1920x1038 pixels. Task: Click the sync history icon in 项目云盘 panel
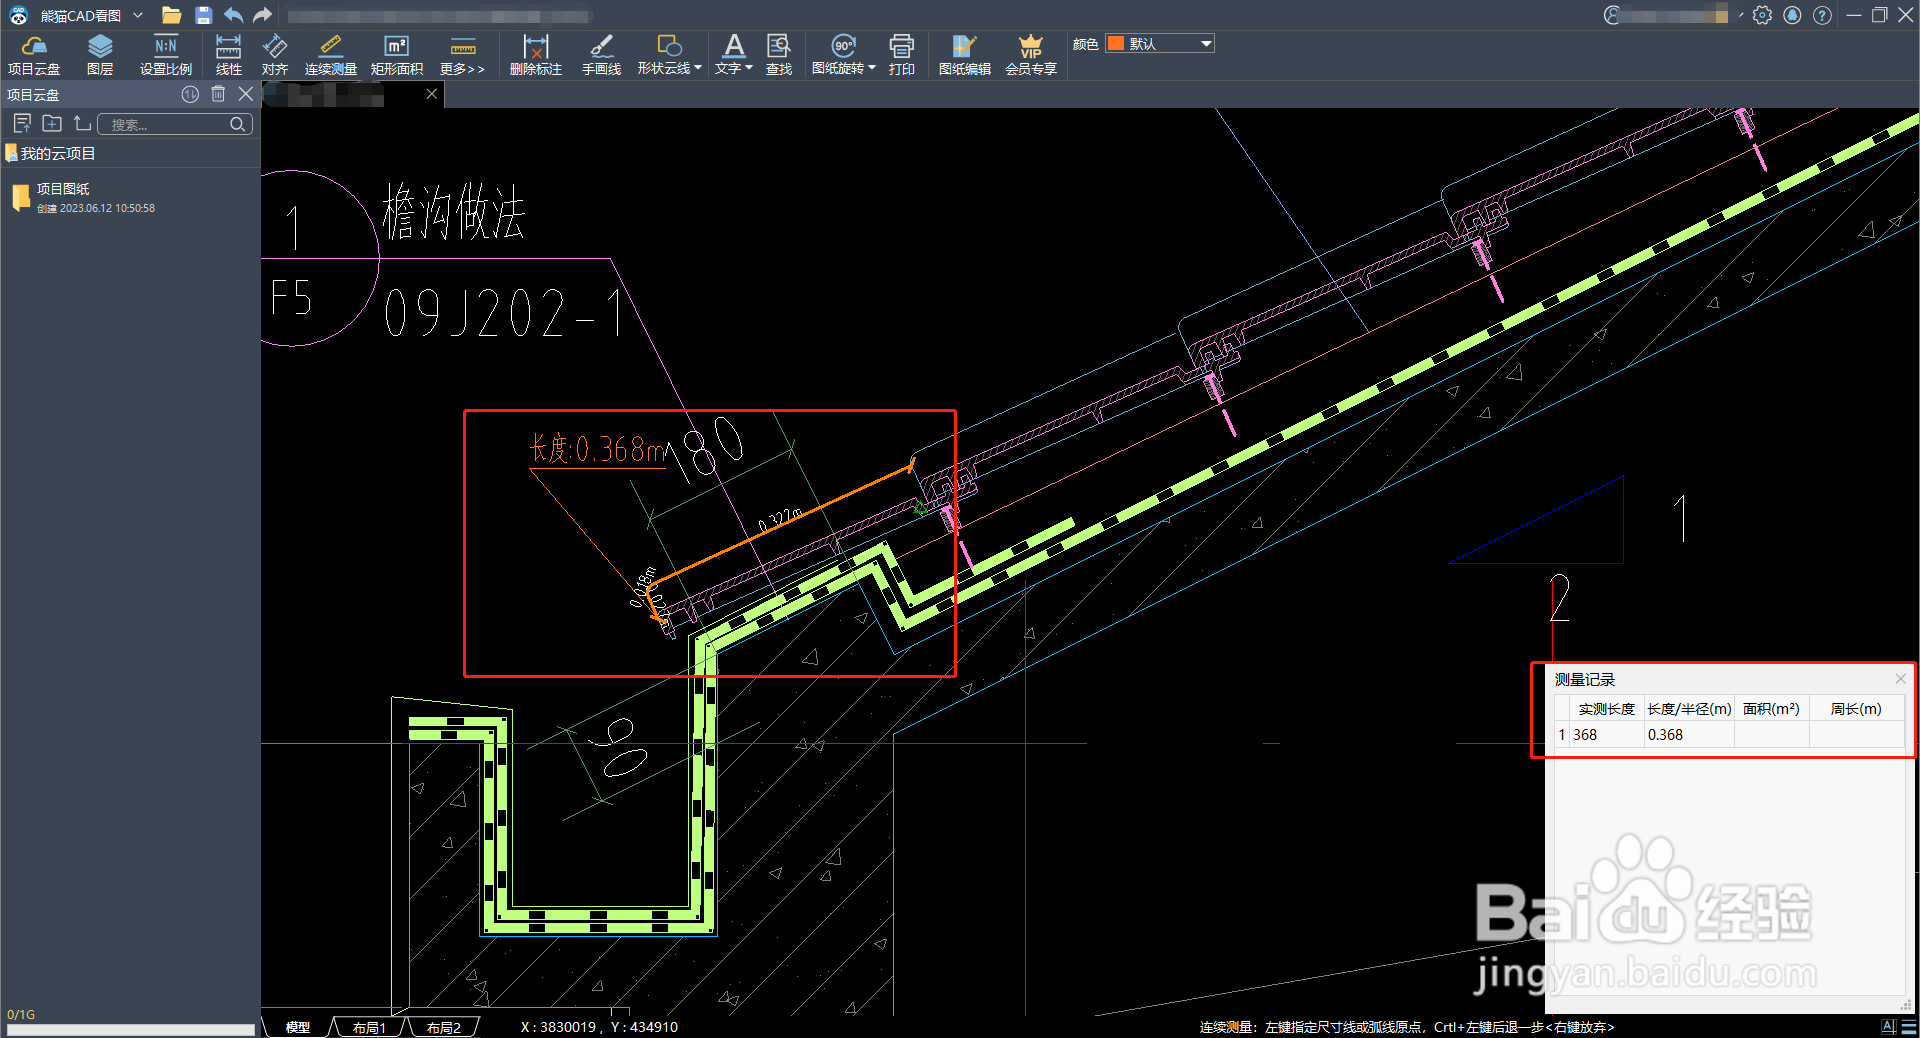click(x=190, y=94)
